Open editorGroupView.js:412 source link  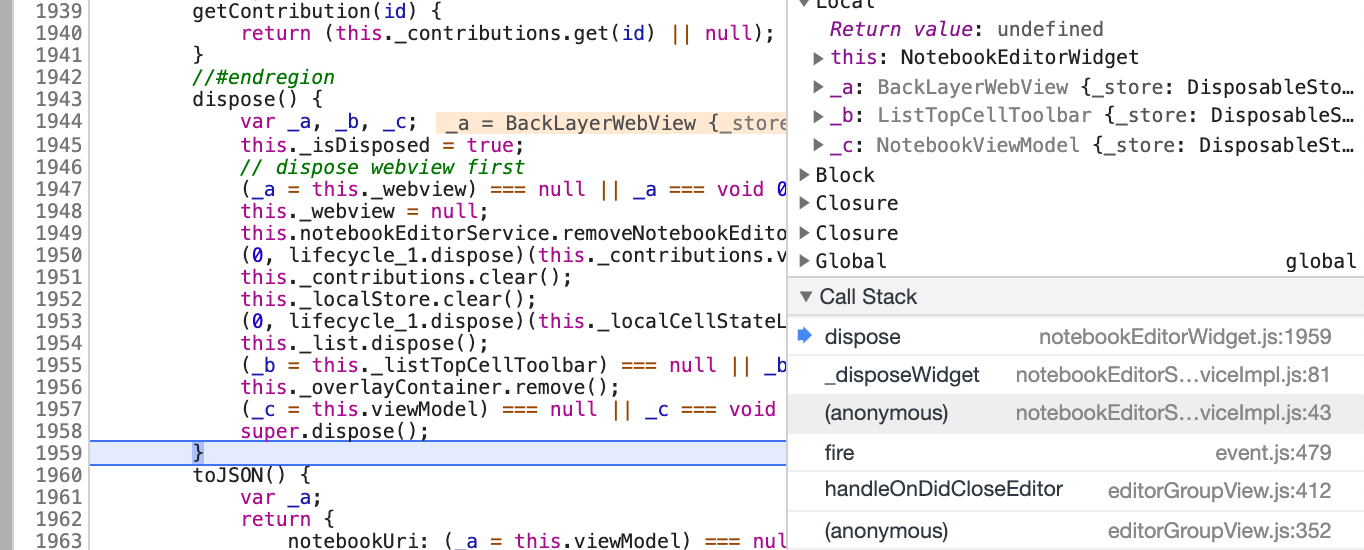pos(1219,491)
